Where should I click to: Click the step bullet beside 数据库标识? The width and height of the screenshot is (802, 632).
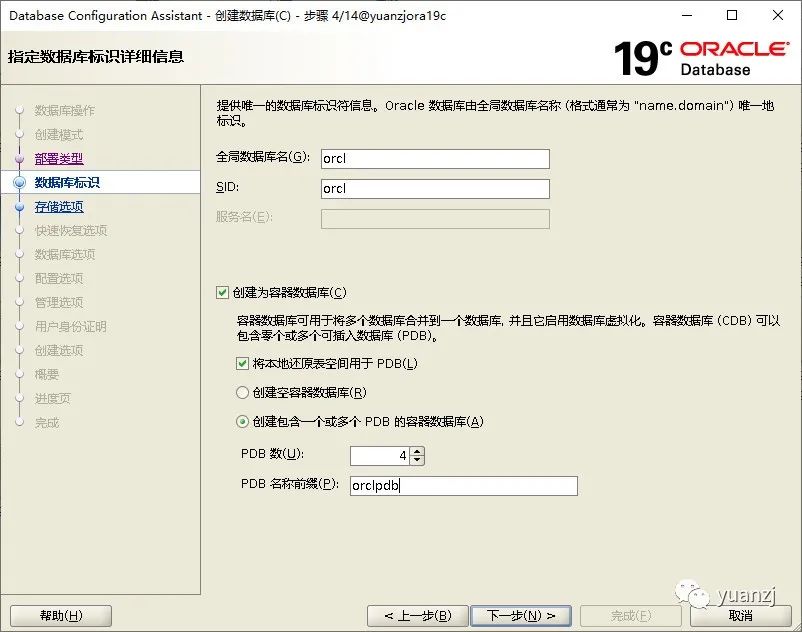(19, 183)
